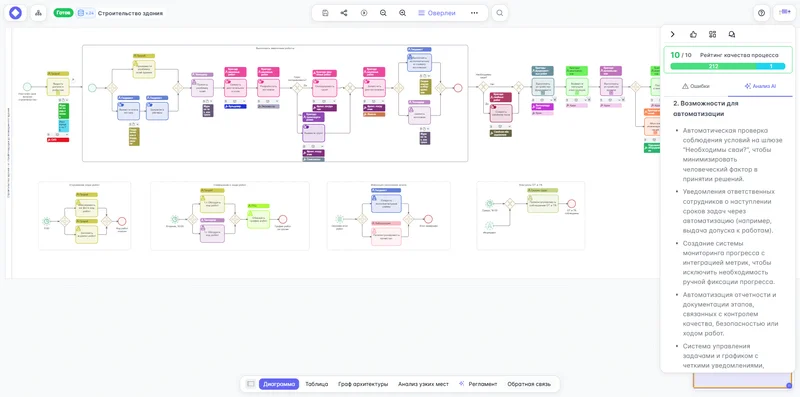This screenshot has width=800, height=397.
Task: Toggle the side panel layout button
Action: point(784,13)
